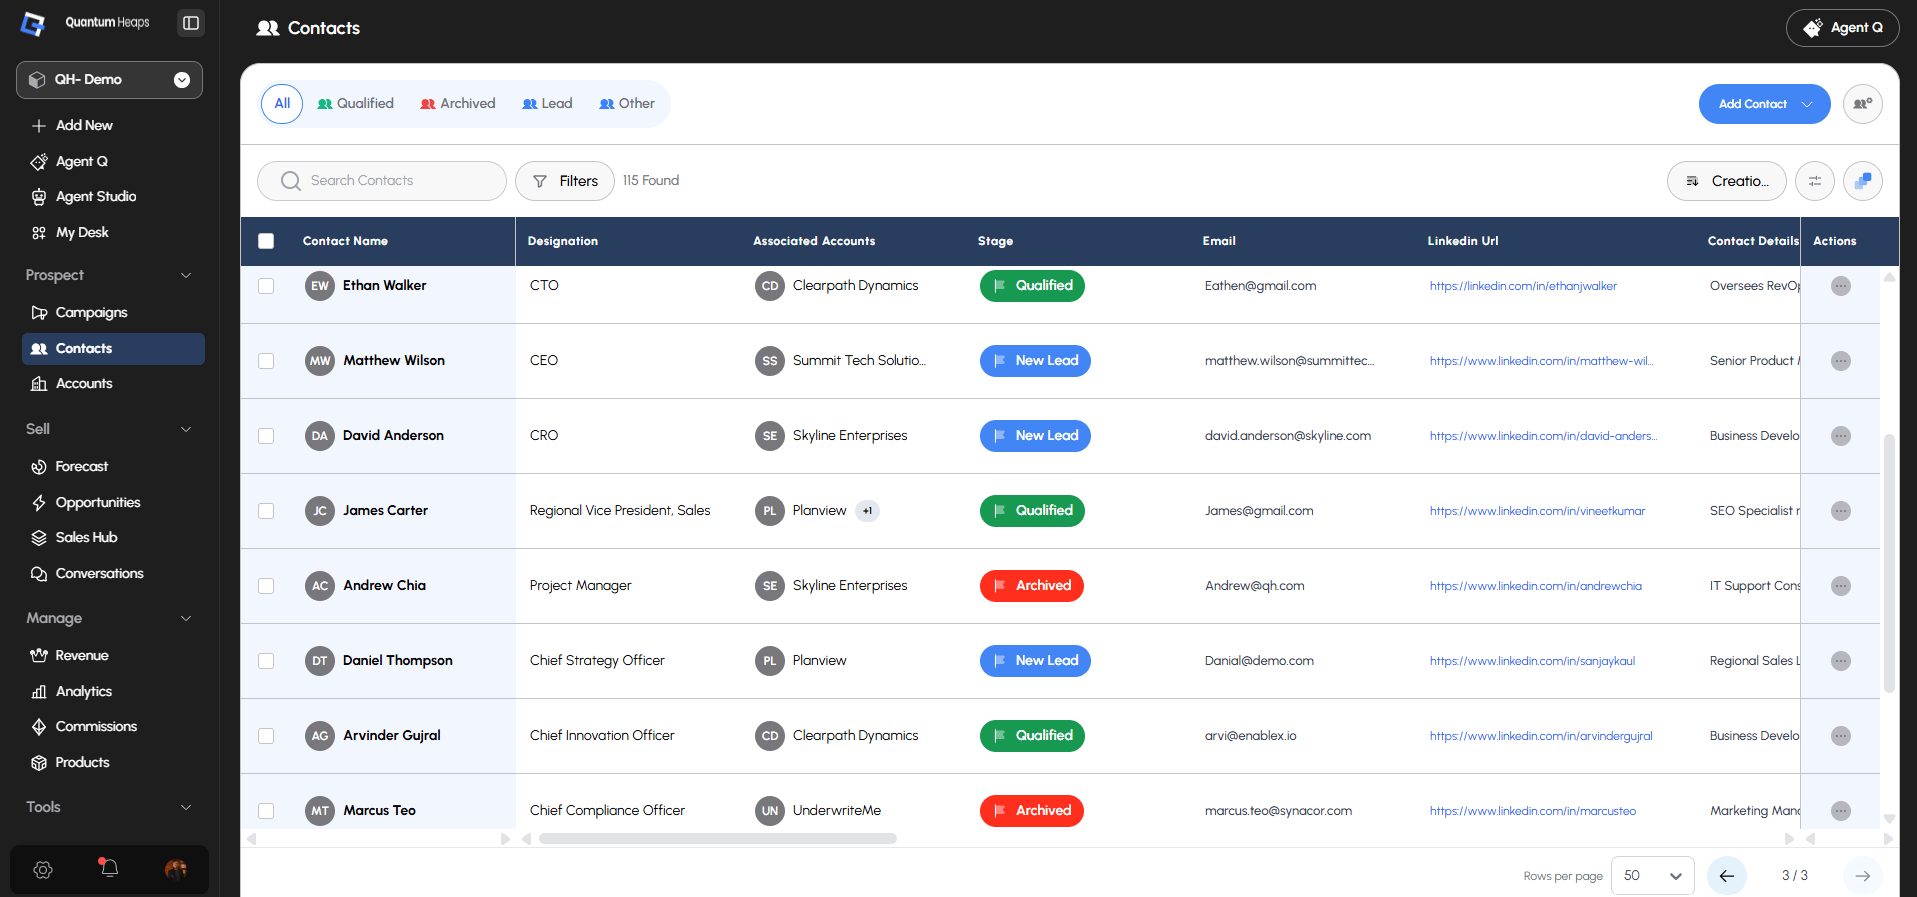Collapse the Sell section
The height and width of the screenshot is (897, 1917).
tap(186, 430)
